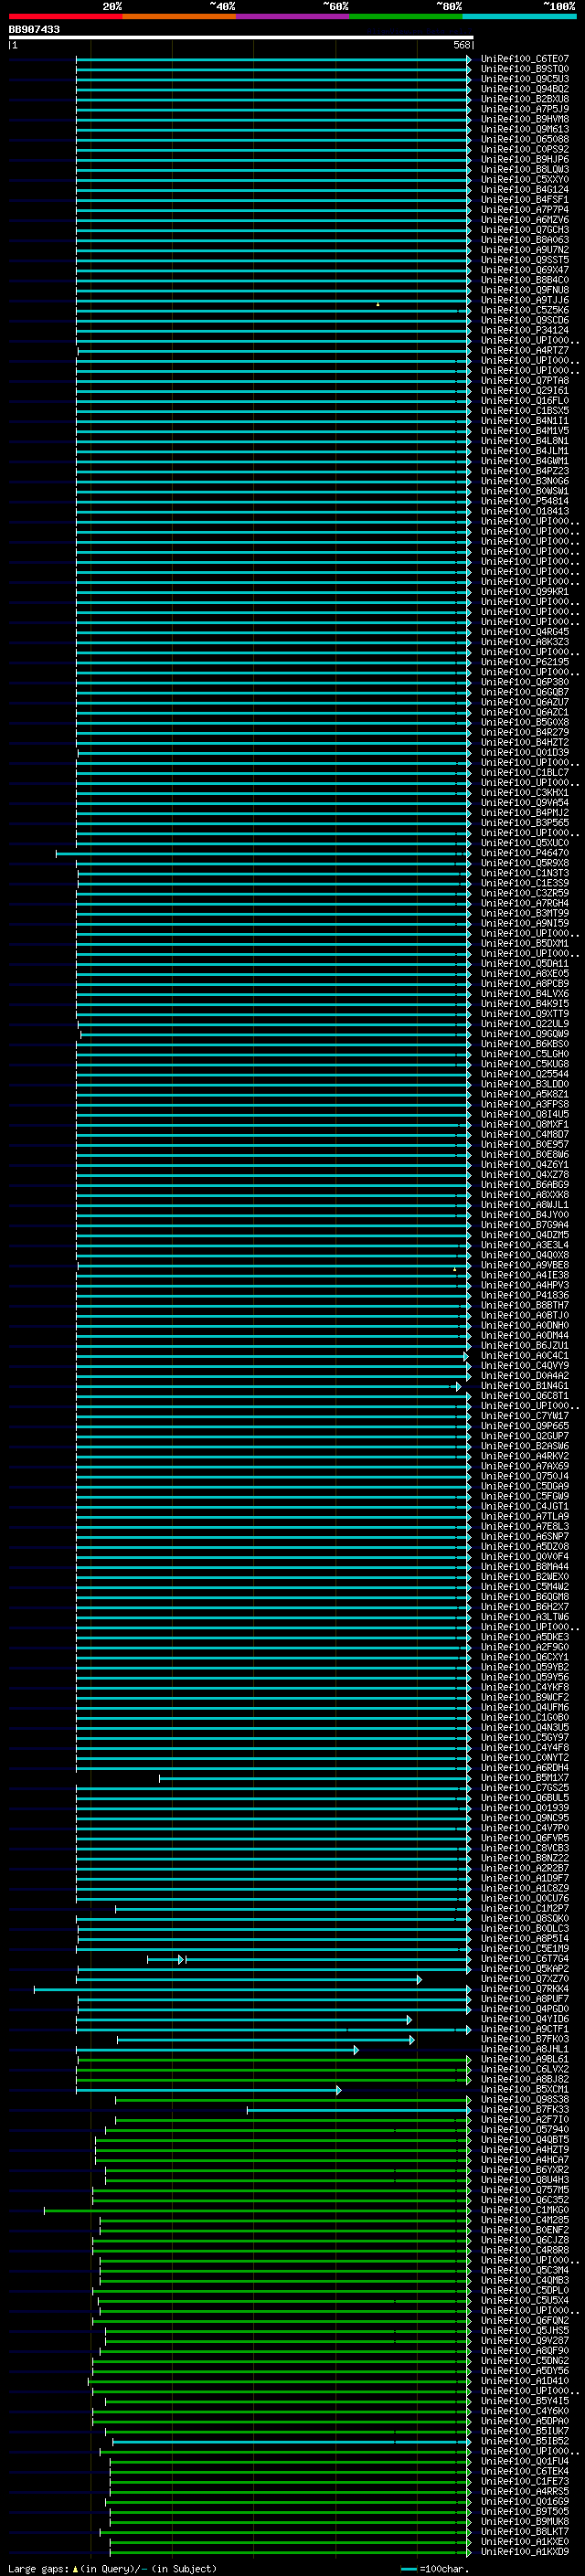585x2576 pixels.
Task: Open the UniRef100_Q8U4H3 label
Action: point(524,2180)
